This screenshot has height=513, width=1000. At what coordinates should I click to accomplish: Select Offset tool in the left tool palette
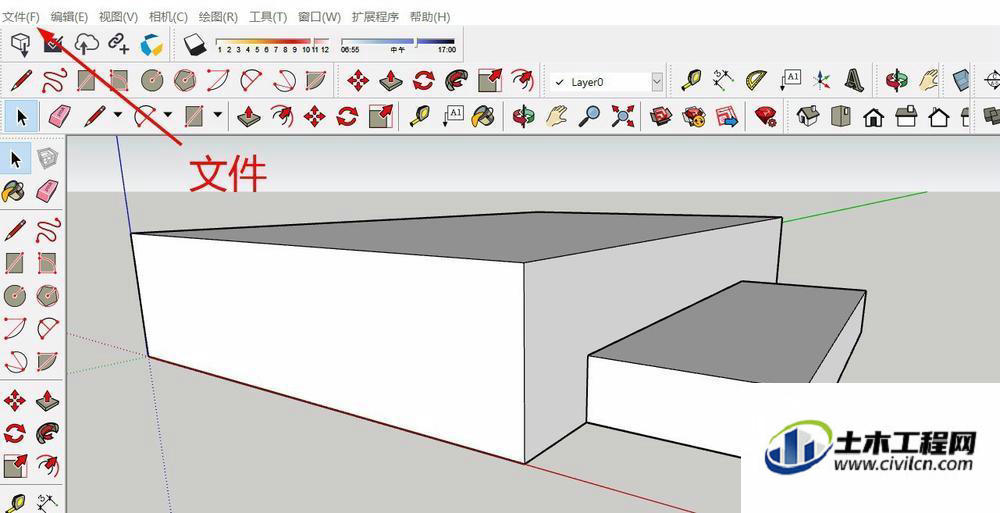(x=47, y=465)
